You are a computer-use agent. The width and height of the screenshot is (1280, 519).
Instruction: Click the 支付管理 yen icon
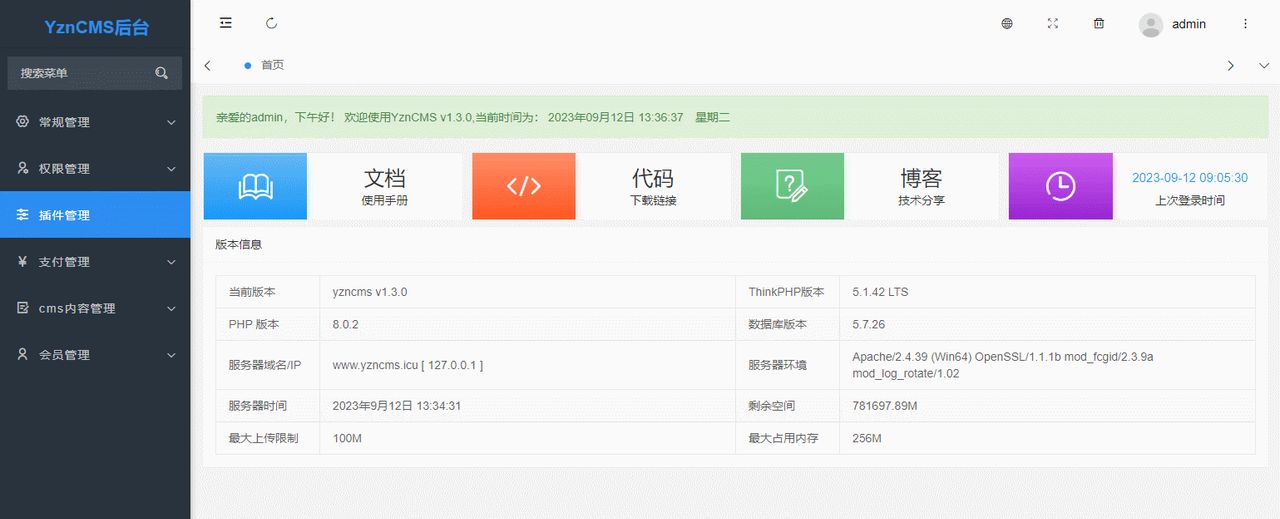click(x=23, y=261)
